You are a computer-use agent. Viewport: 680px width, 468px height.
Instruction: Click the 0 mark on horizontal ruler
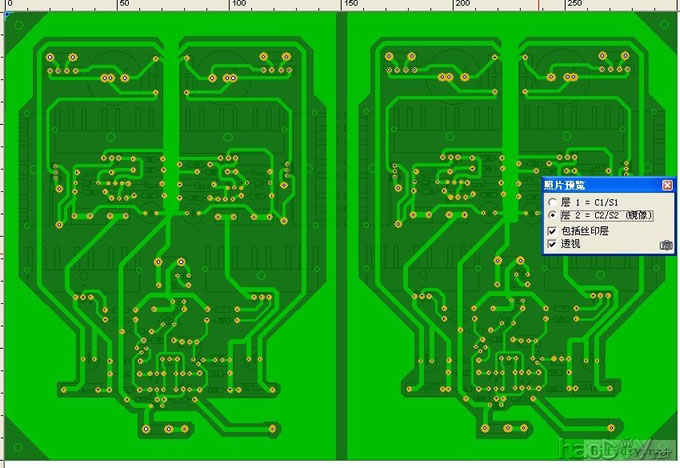(x=11, y=5)
